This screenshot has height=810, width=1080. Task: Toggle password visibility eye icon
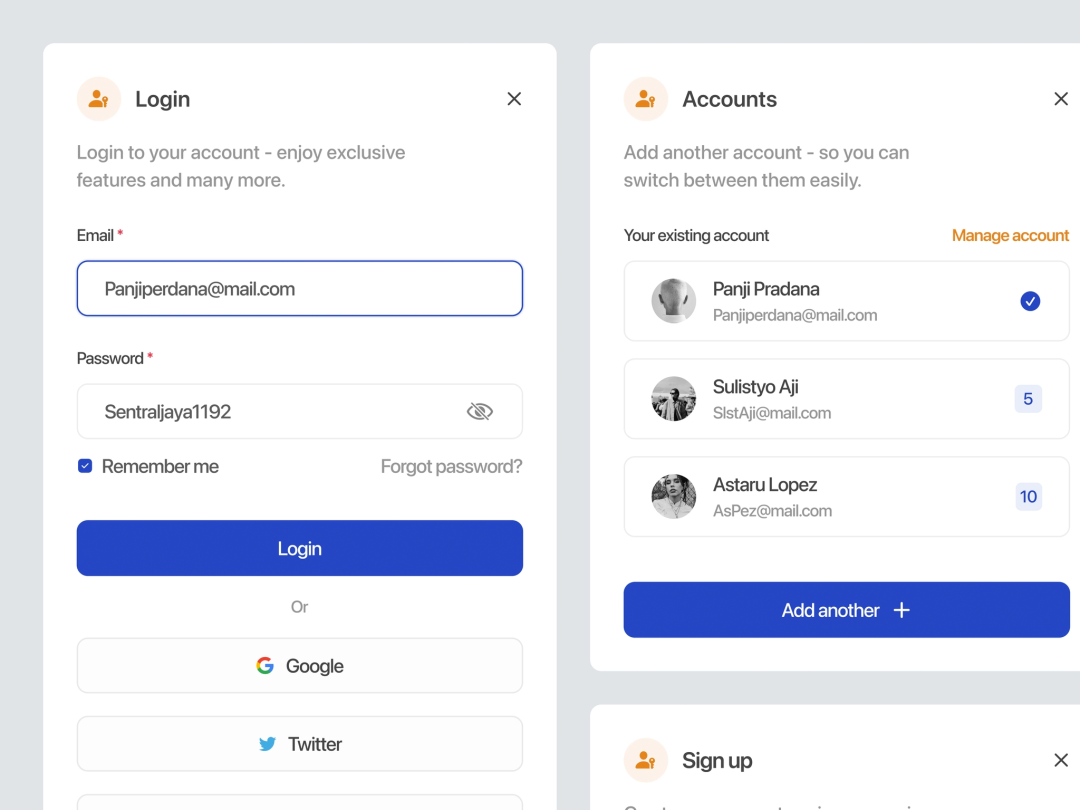pyautogui.click(x=480, y=411)
